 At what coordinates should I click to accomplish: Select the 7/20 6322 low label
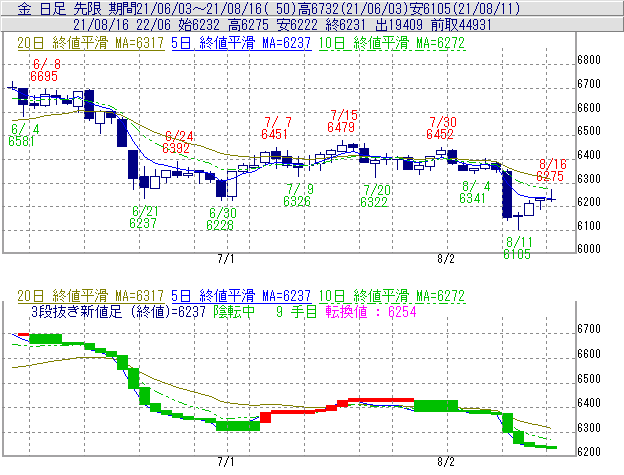tap(375, 196)
